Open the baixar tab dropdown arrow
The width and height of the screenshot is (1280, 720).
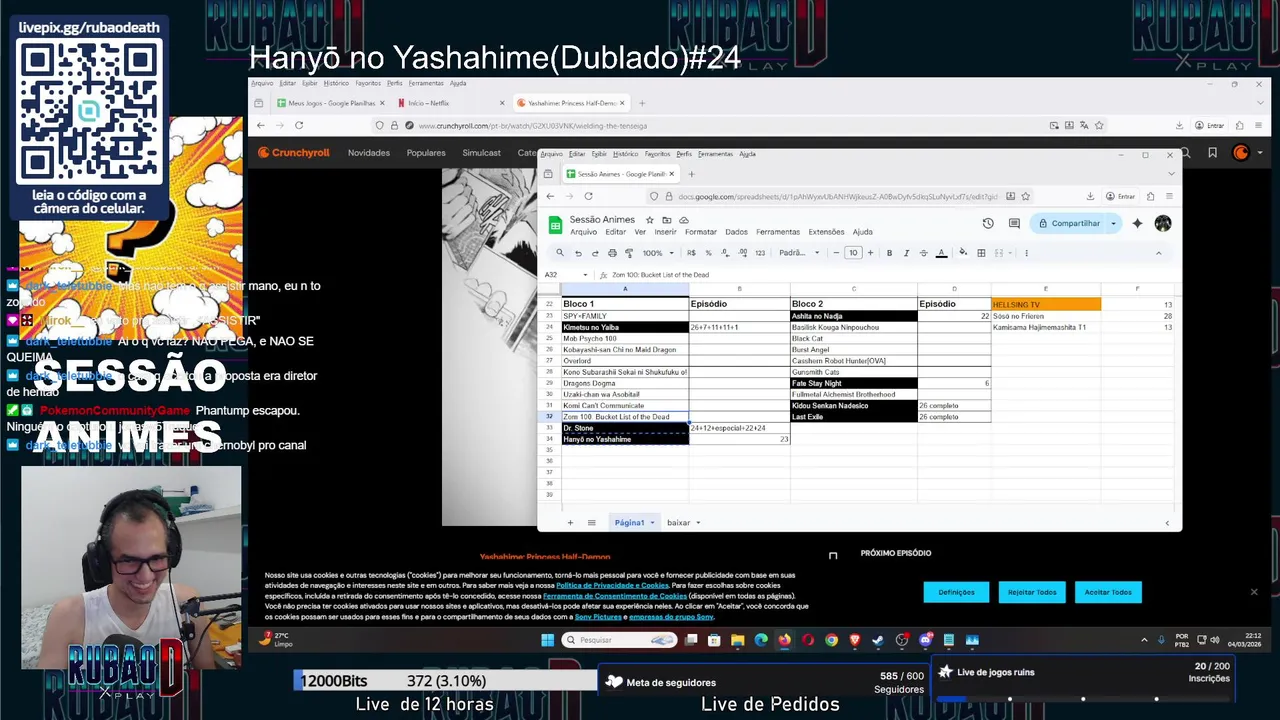[x=698, y=523]
